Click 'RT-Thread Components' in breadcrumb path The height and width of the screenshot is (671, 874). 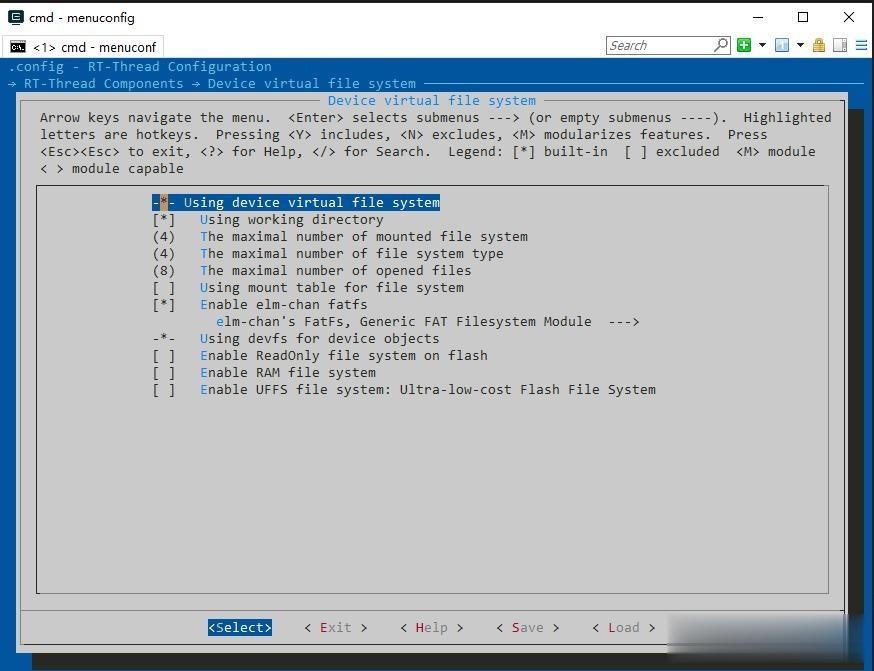click(104, 84)
